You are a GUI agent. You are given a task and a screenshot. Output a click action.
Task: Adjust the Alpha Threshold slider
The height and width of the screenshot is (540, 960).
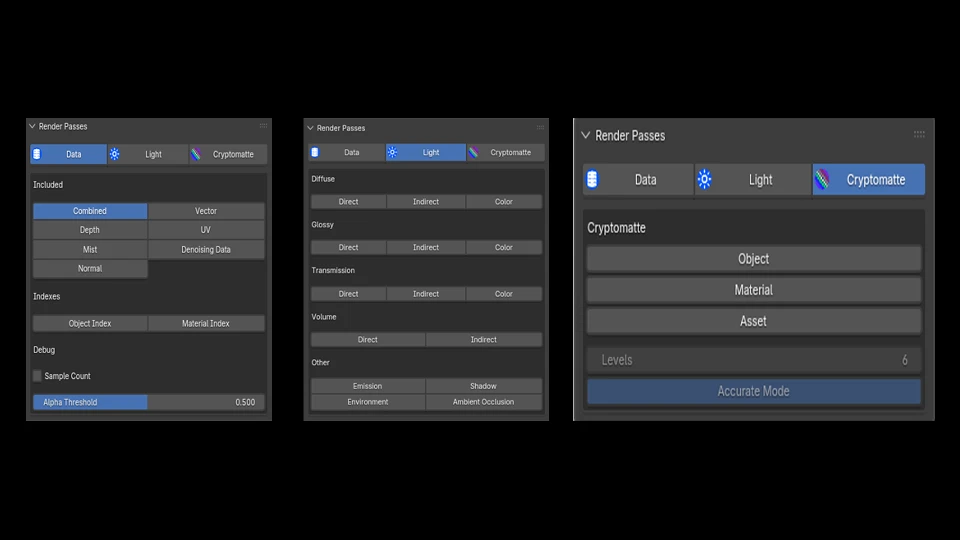pyautogui.click(x=149, y=402)
